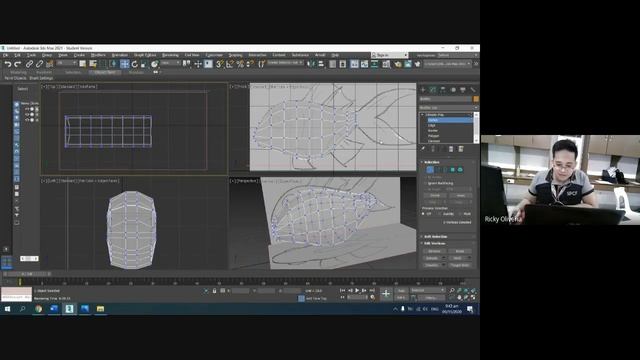Select Vertex sub-object level icon
The image size is (640, 360).
(430, 169)
